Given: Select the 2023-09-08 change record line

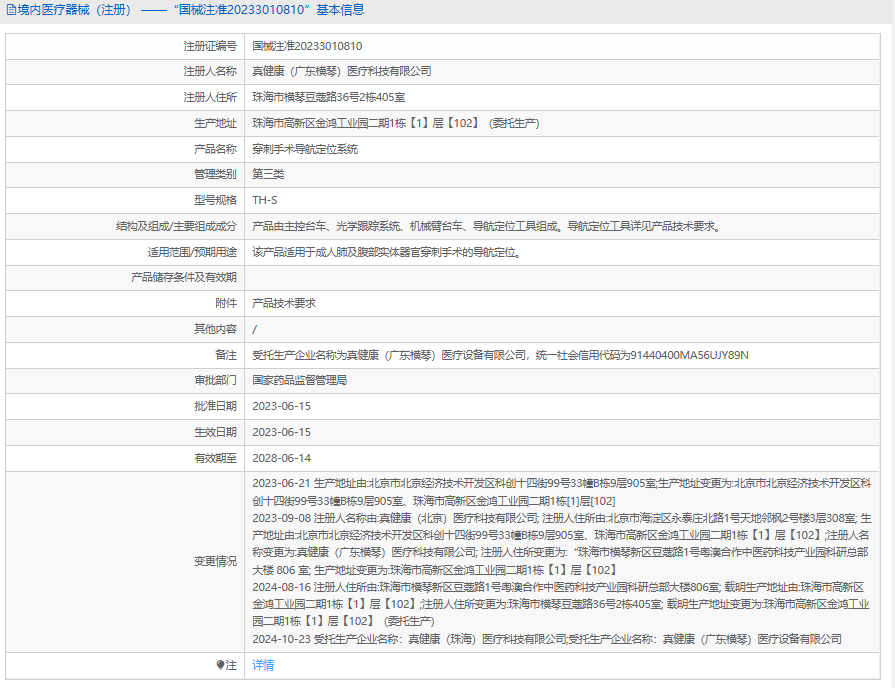Looking at the screenshot, I should pos(562,544).
